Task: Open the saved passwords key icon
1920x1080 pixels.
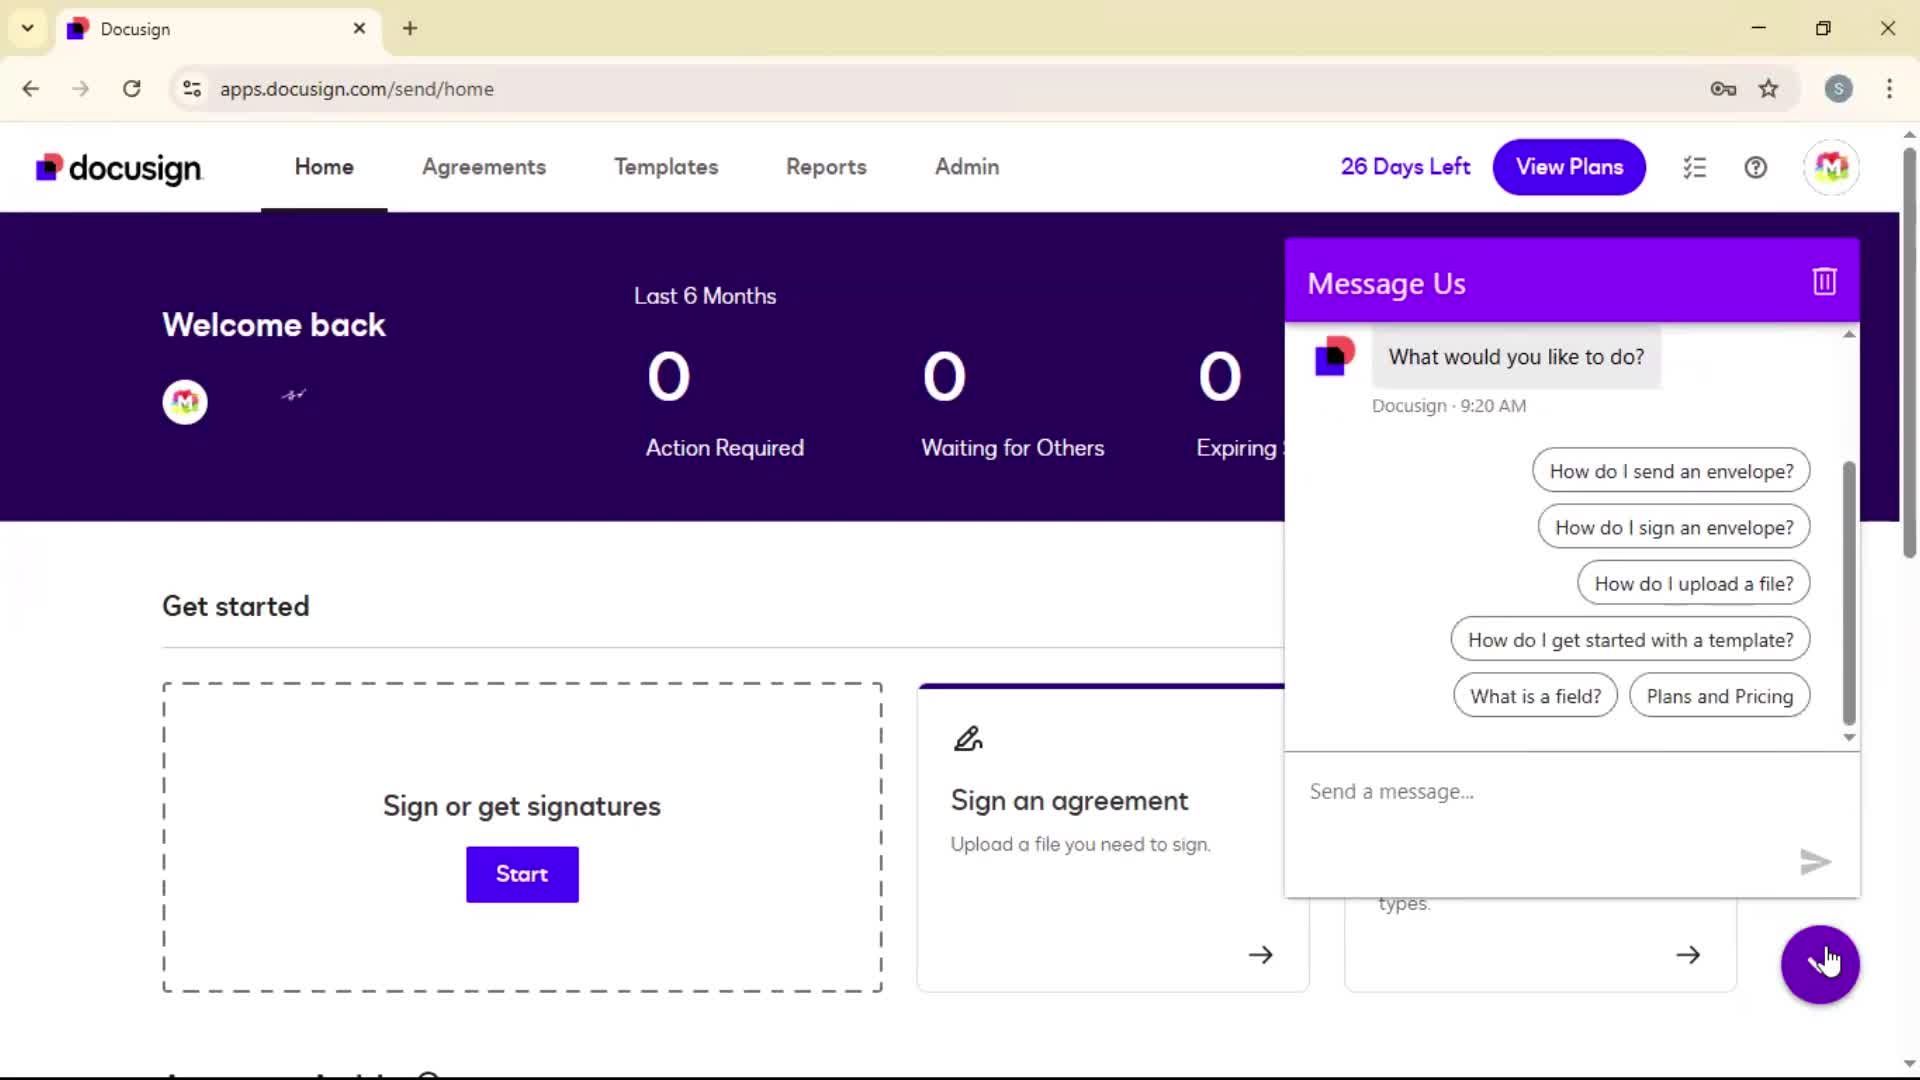Action: coord(1723,89)
